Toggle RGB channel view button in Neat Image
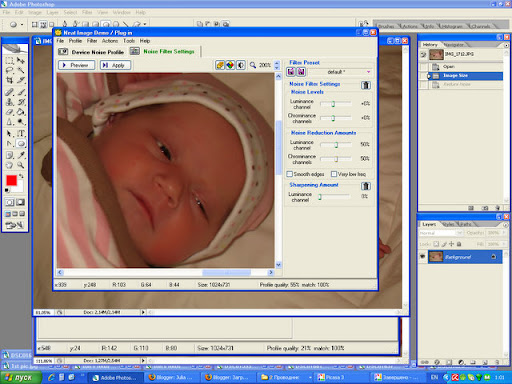The height and width of the screenshot is (384, 512). 230,65
